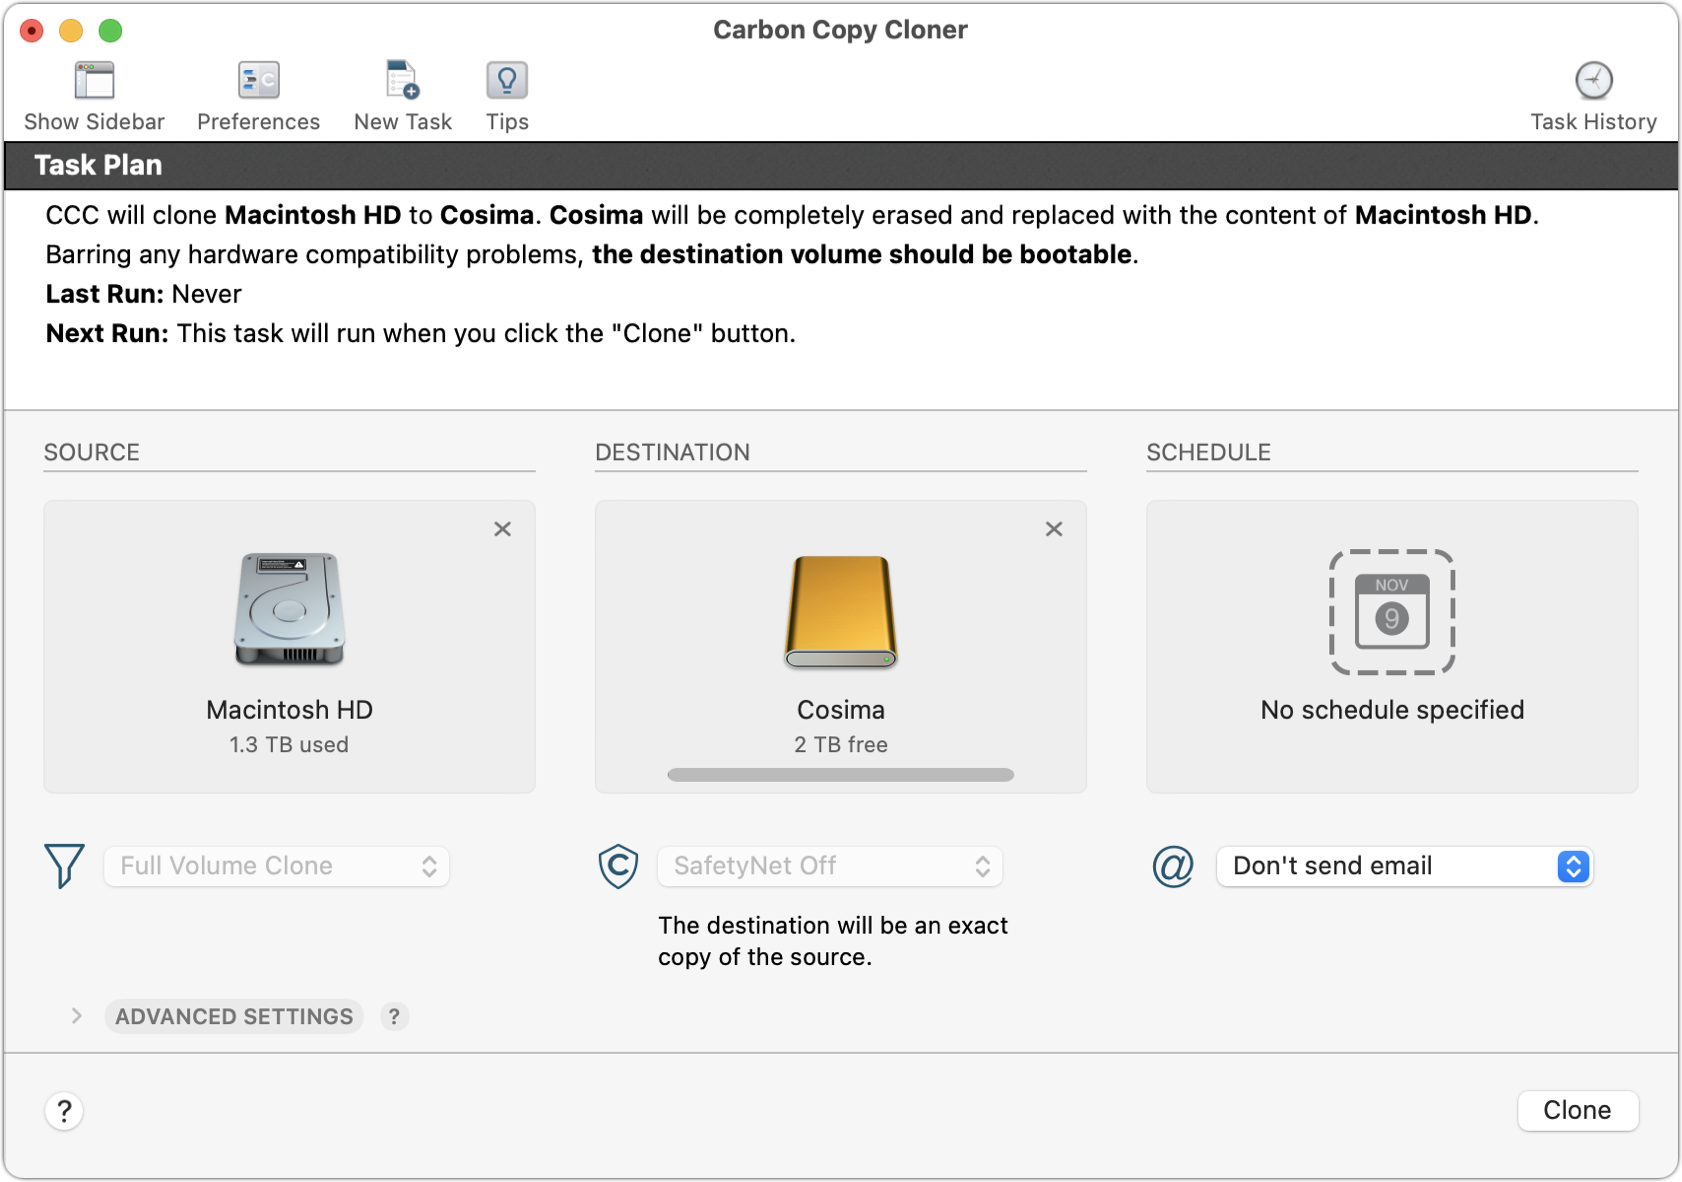Create a New Task from the toolbar
This screenshot has height=1182, width=1682.
point(402,81)
